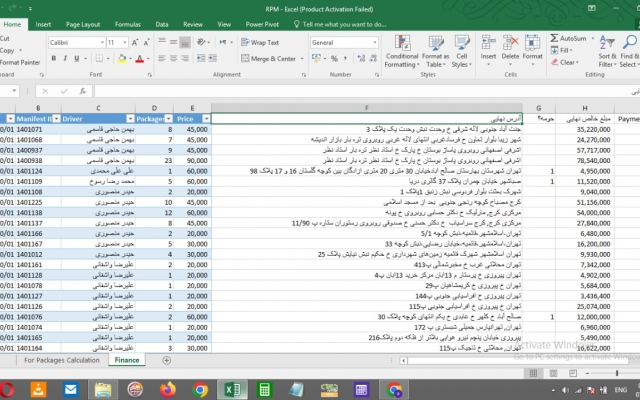Screen dimensions: 640x400
Task: Decrease indent
Action: click(201, 59)
